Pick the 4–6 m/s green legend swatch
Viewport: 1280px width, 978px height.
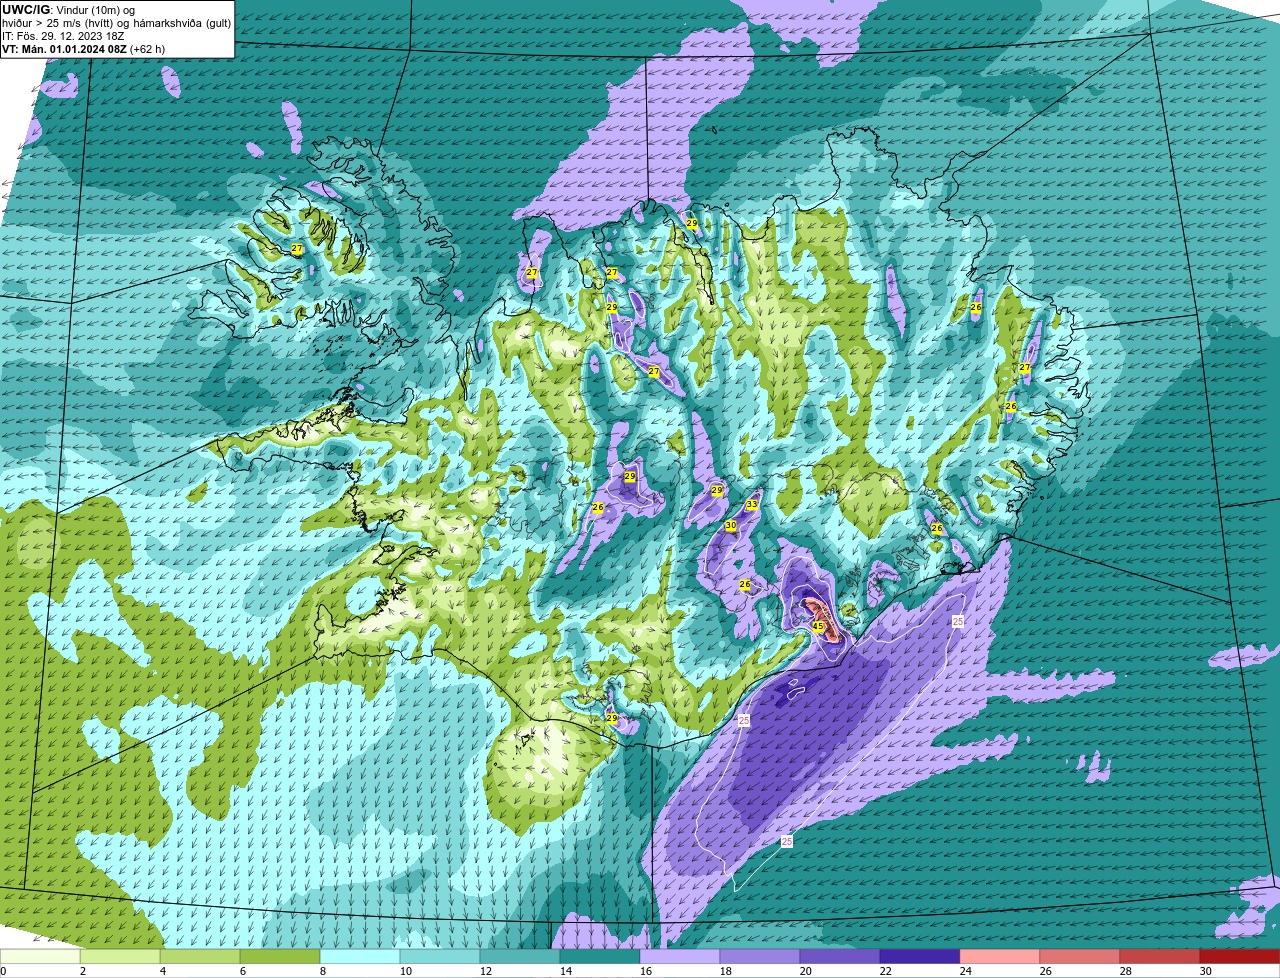coord(200,956)
